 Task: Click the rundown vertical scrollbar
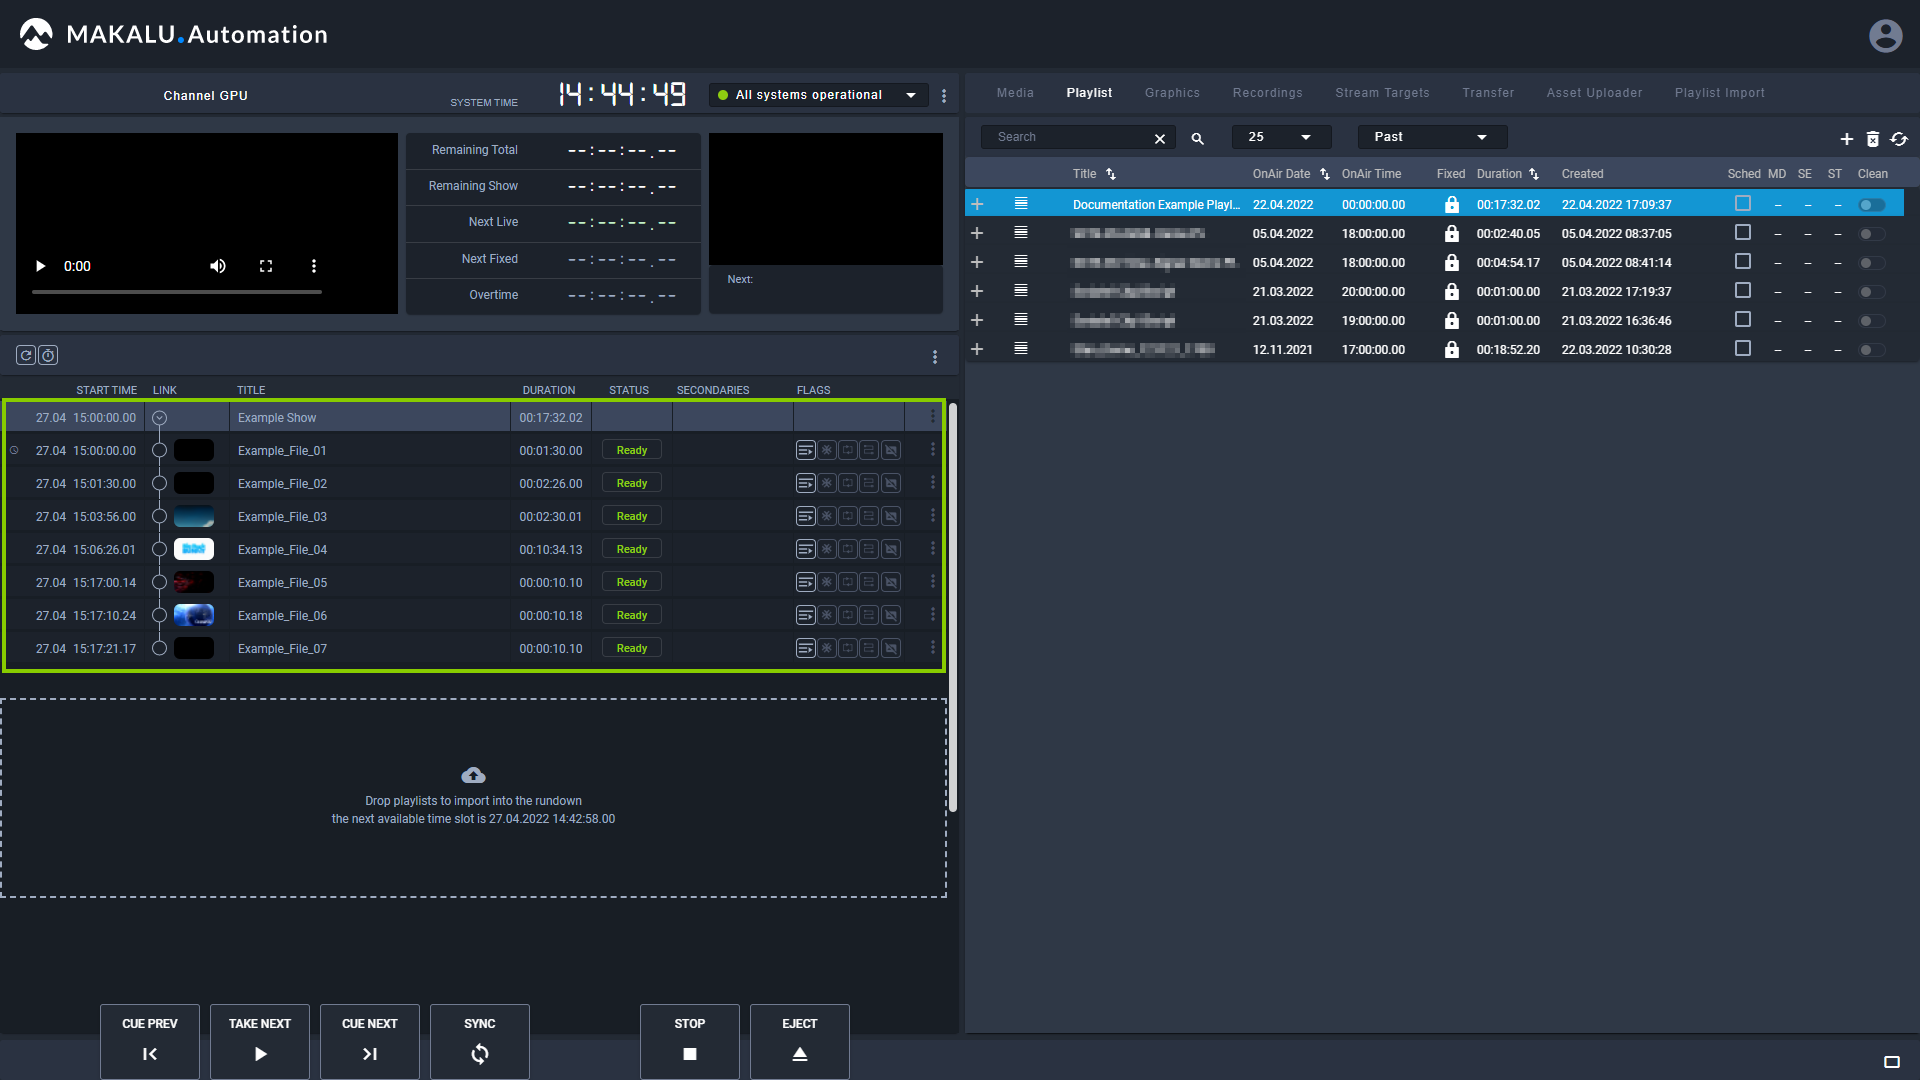point(953,607)
